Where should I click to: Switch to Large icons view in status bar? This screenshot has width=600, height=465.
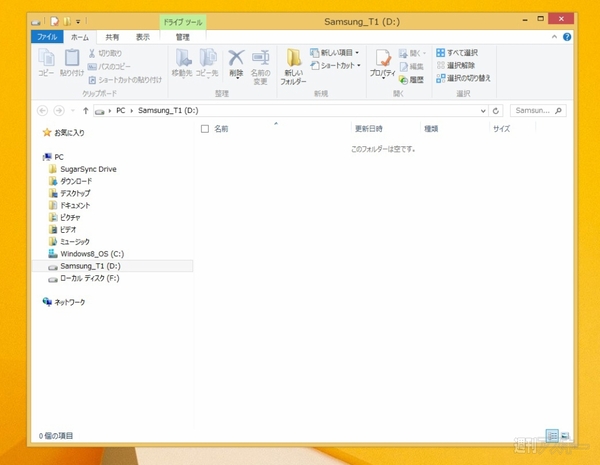(x=565, y=436)
